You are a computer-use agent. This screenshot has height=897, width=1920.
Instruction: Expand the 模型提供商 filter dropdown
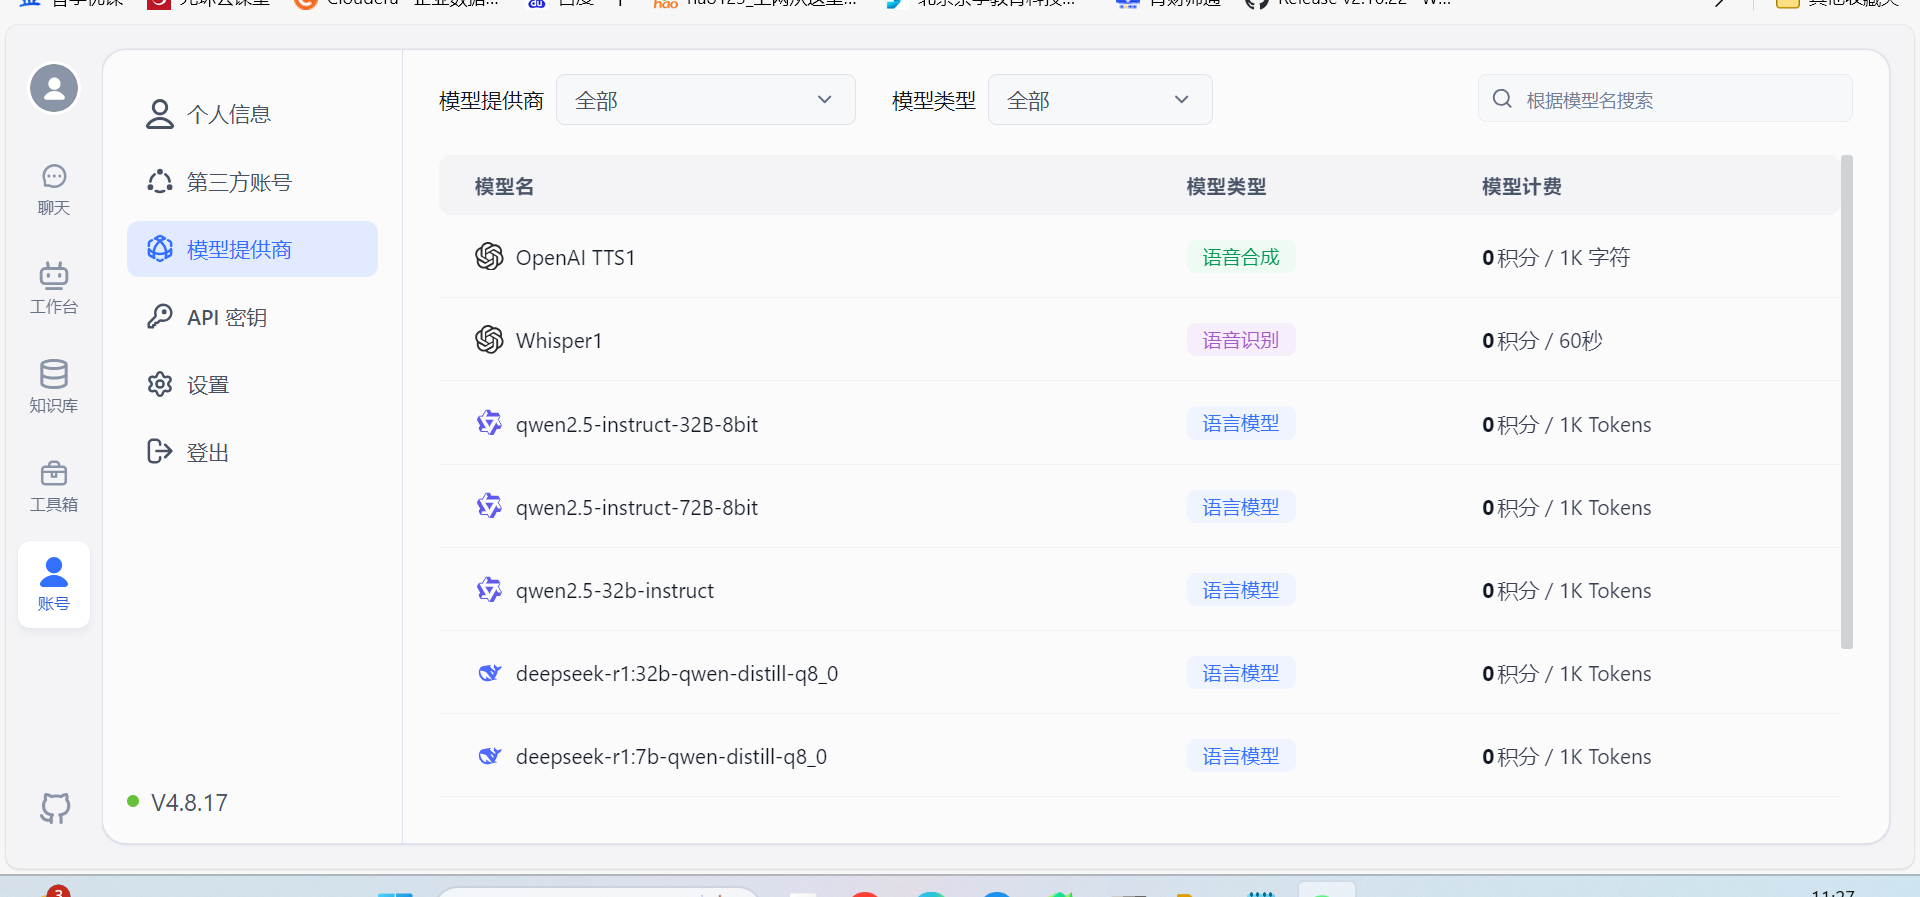(705, 100)
